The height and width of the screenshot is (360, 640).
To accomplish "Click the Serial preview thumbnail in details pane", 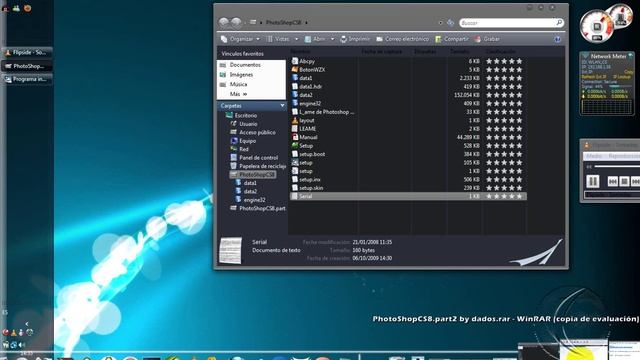I will click(231, 250).
